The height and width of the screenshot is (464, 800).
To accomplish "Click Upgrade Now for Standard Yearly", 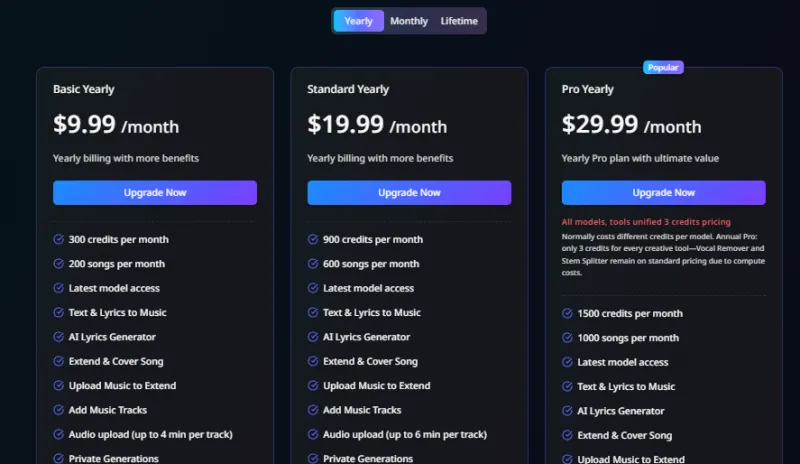I will coord(409,193).
